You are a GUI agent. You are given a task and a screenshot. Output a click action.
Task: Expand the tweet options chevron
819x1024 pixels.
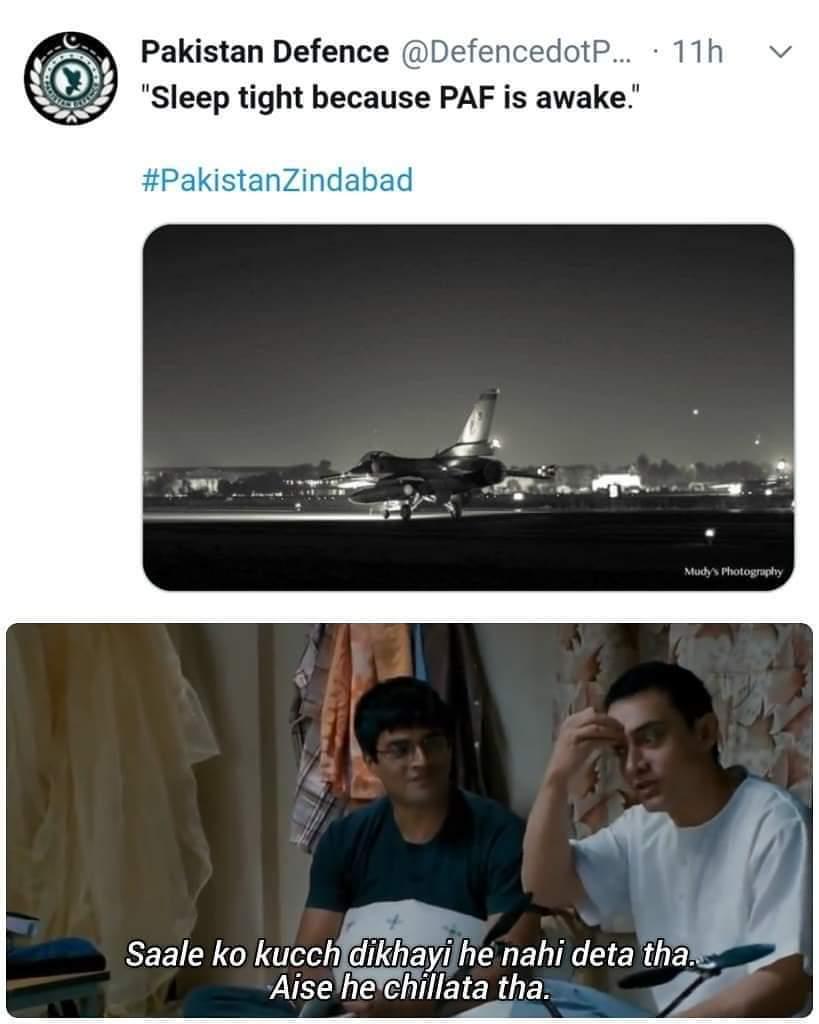point(780,51)
